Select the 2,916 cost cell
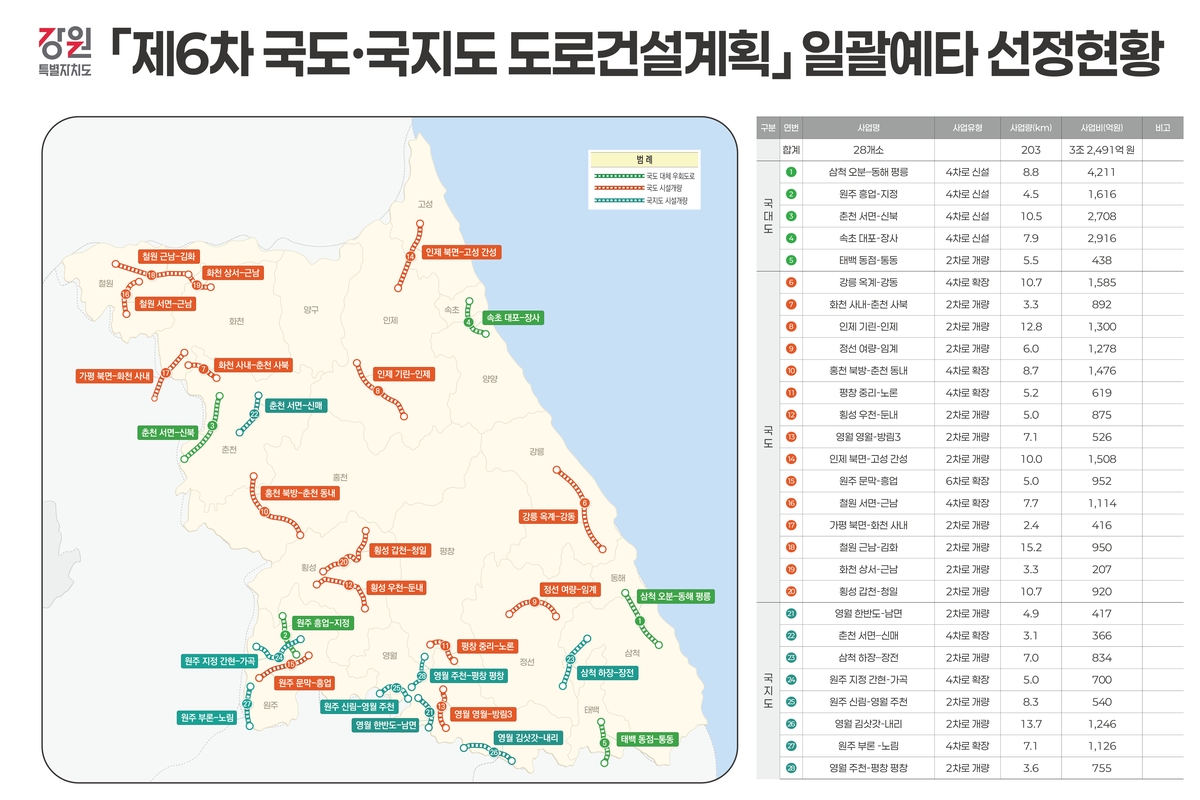 pyautogui.click(x=1101, y=238)
